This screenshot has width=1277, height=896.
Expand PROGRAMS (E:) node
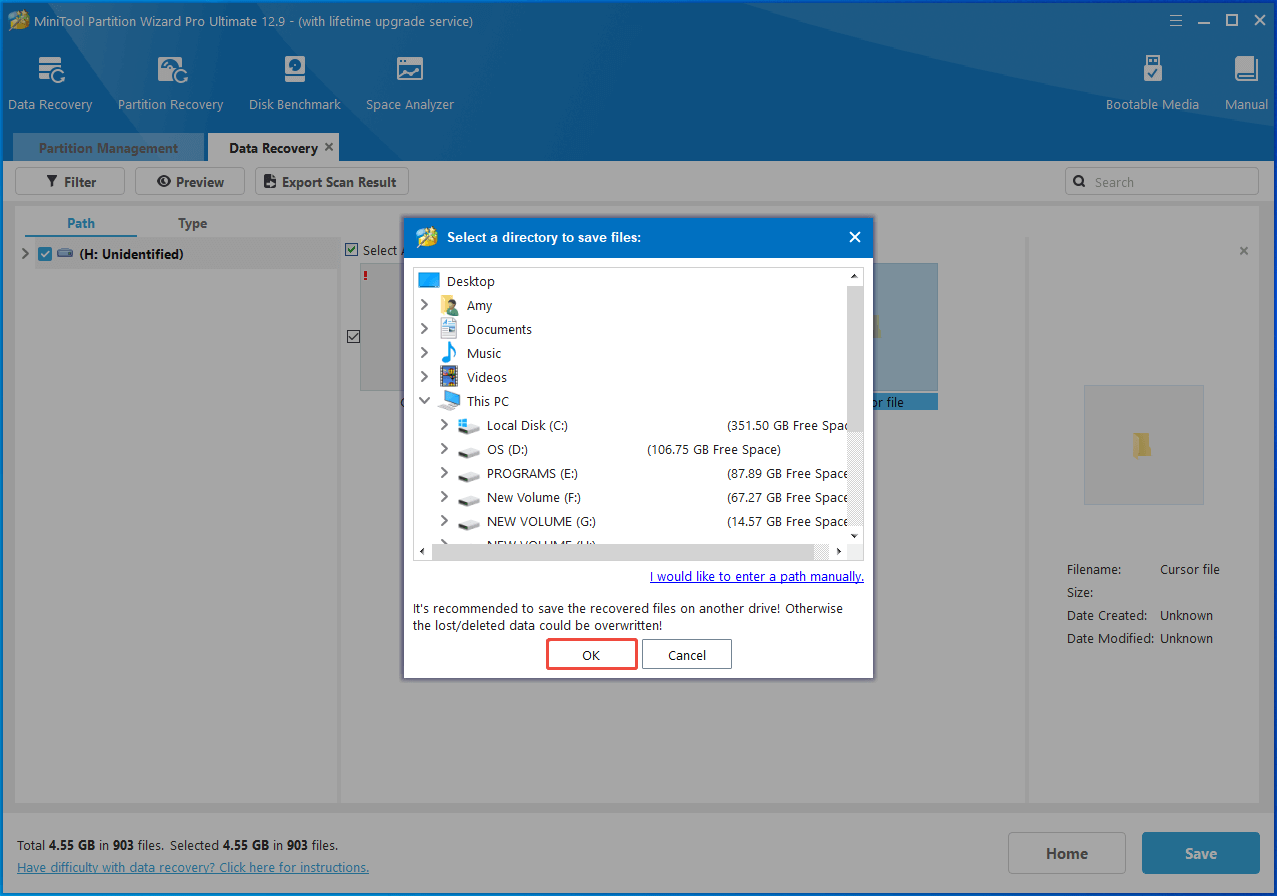point(444,473)
